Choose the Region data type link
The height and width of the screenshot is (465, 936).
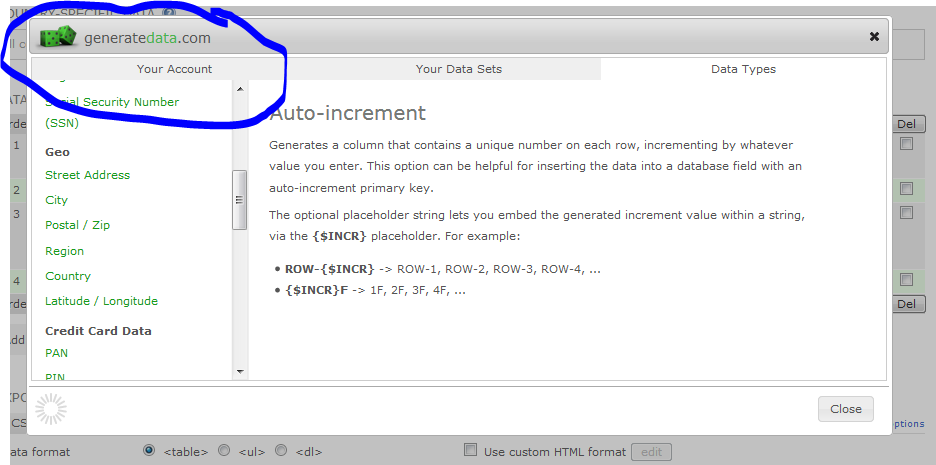[64, 251]
